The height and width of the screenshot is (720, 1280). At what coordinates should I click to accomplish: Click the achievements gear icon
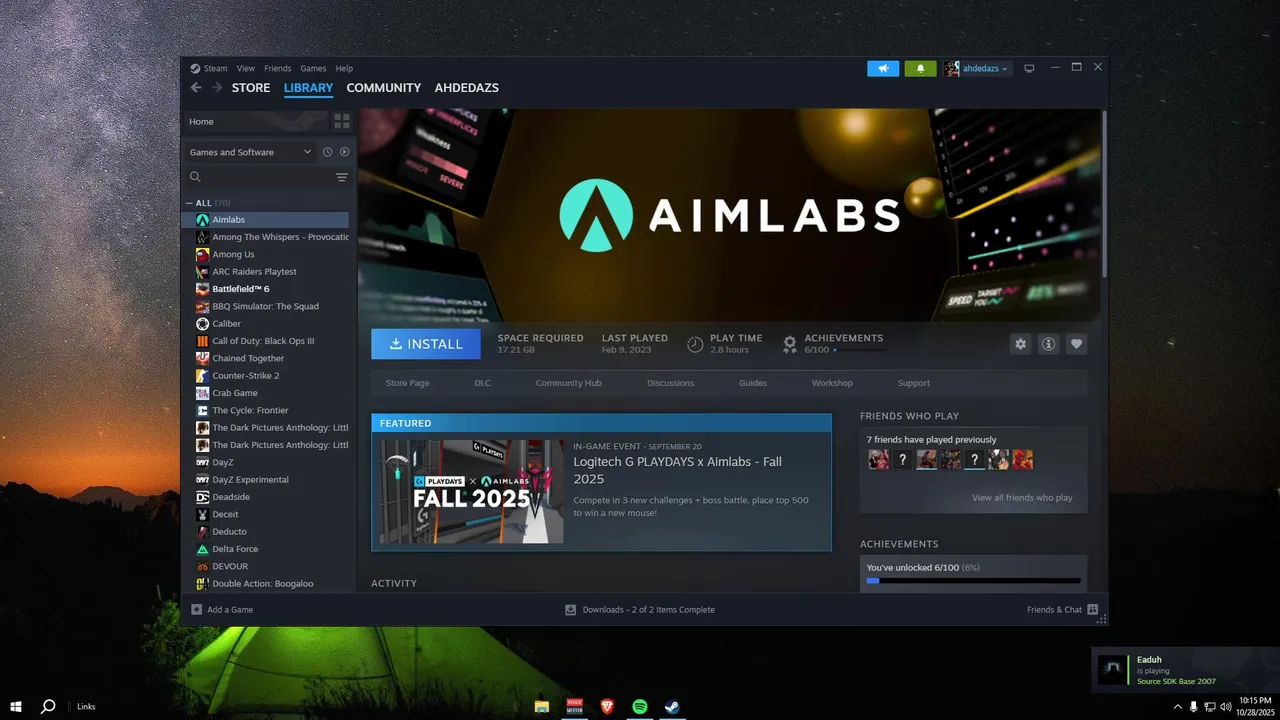coord(789,344)
